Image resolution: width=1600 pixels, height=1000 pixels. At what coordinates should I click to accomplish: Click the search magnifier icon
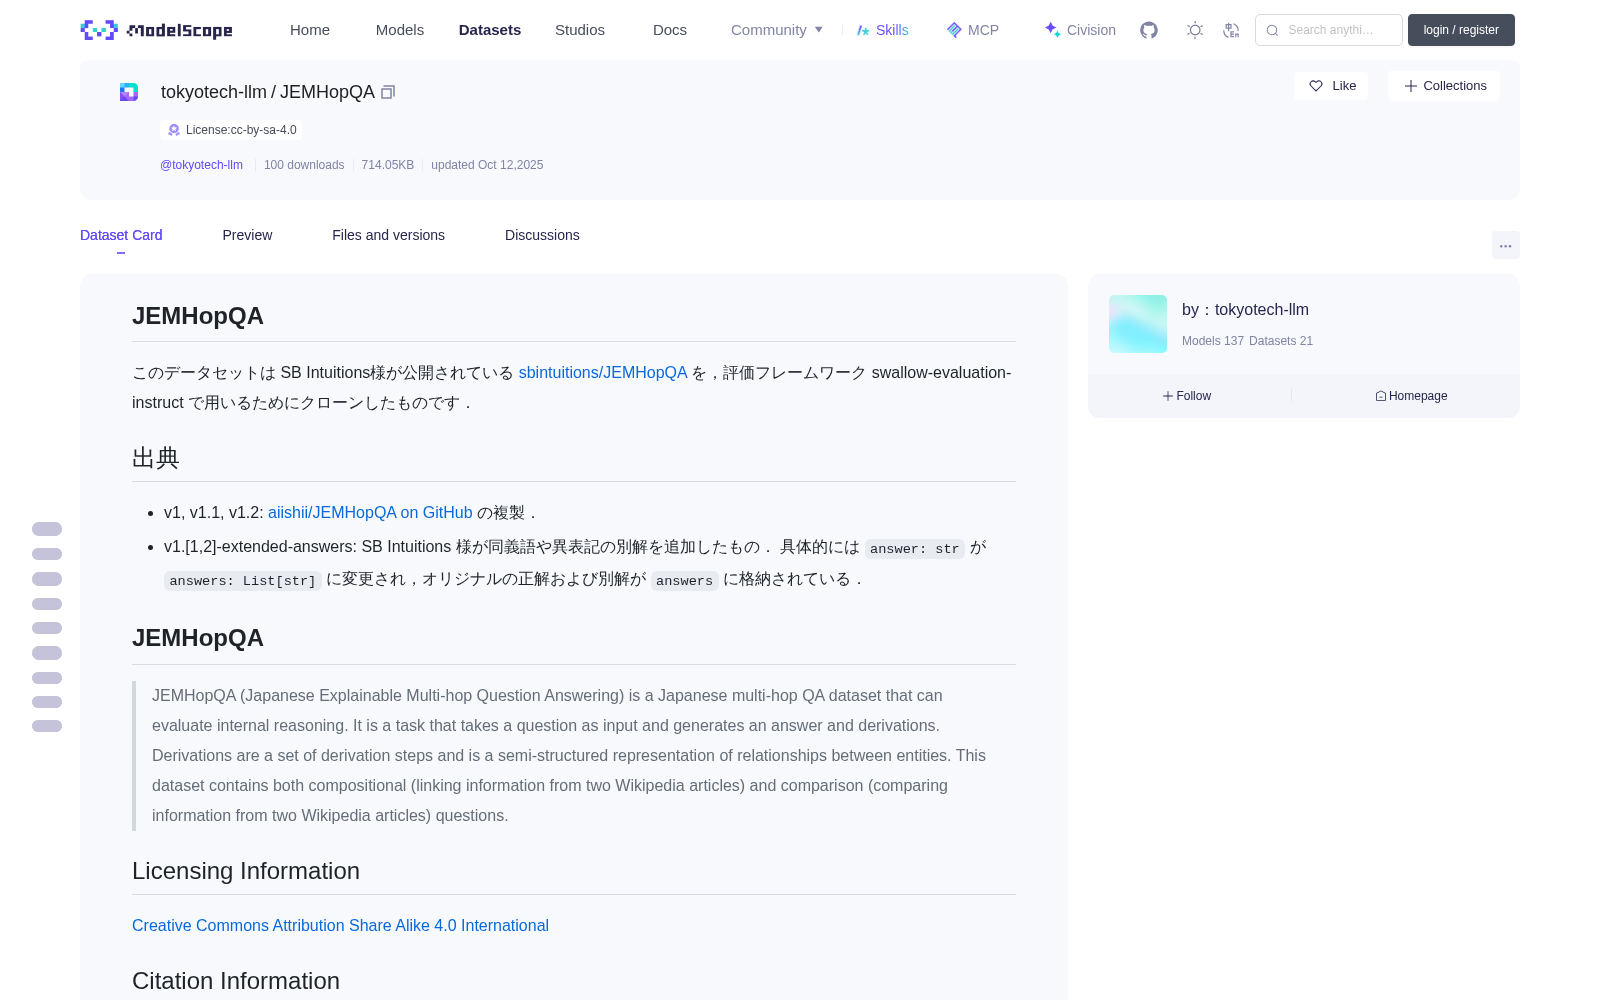1272,30
